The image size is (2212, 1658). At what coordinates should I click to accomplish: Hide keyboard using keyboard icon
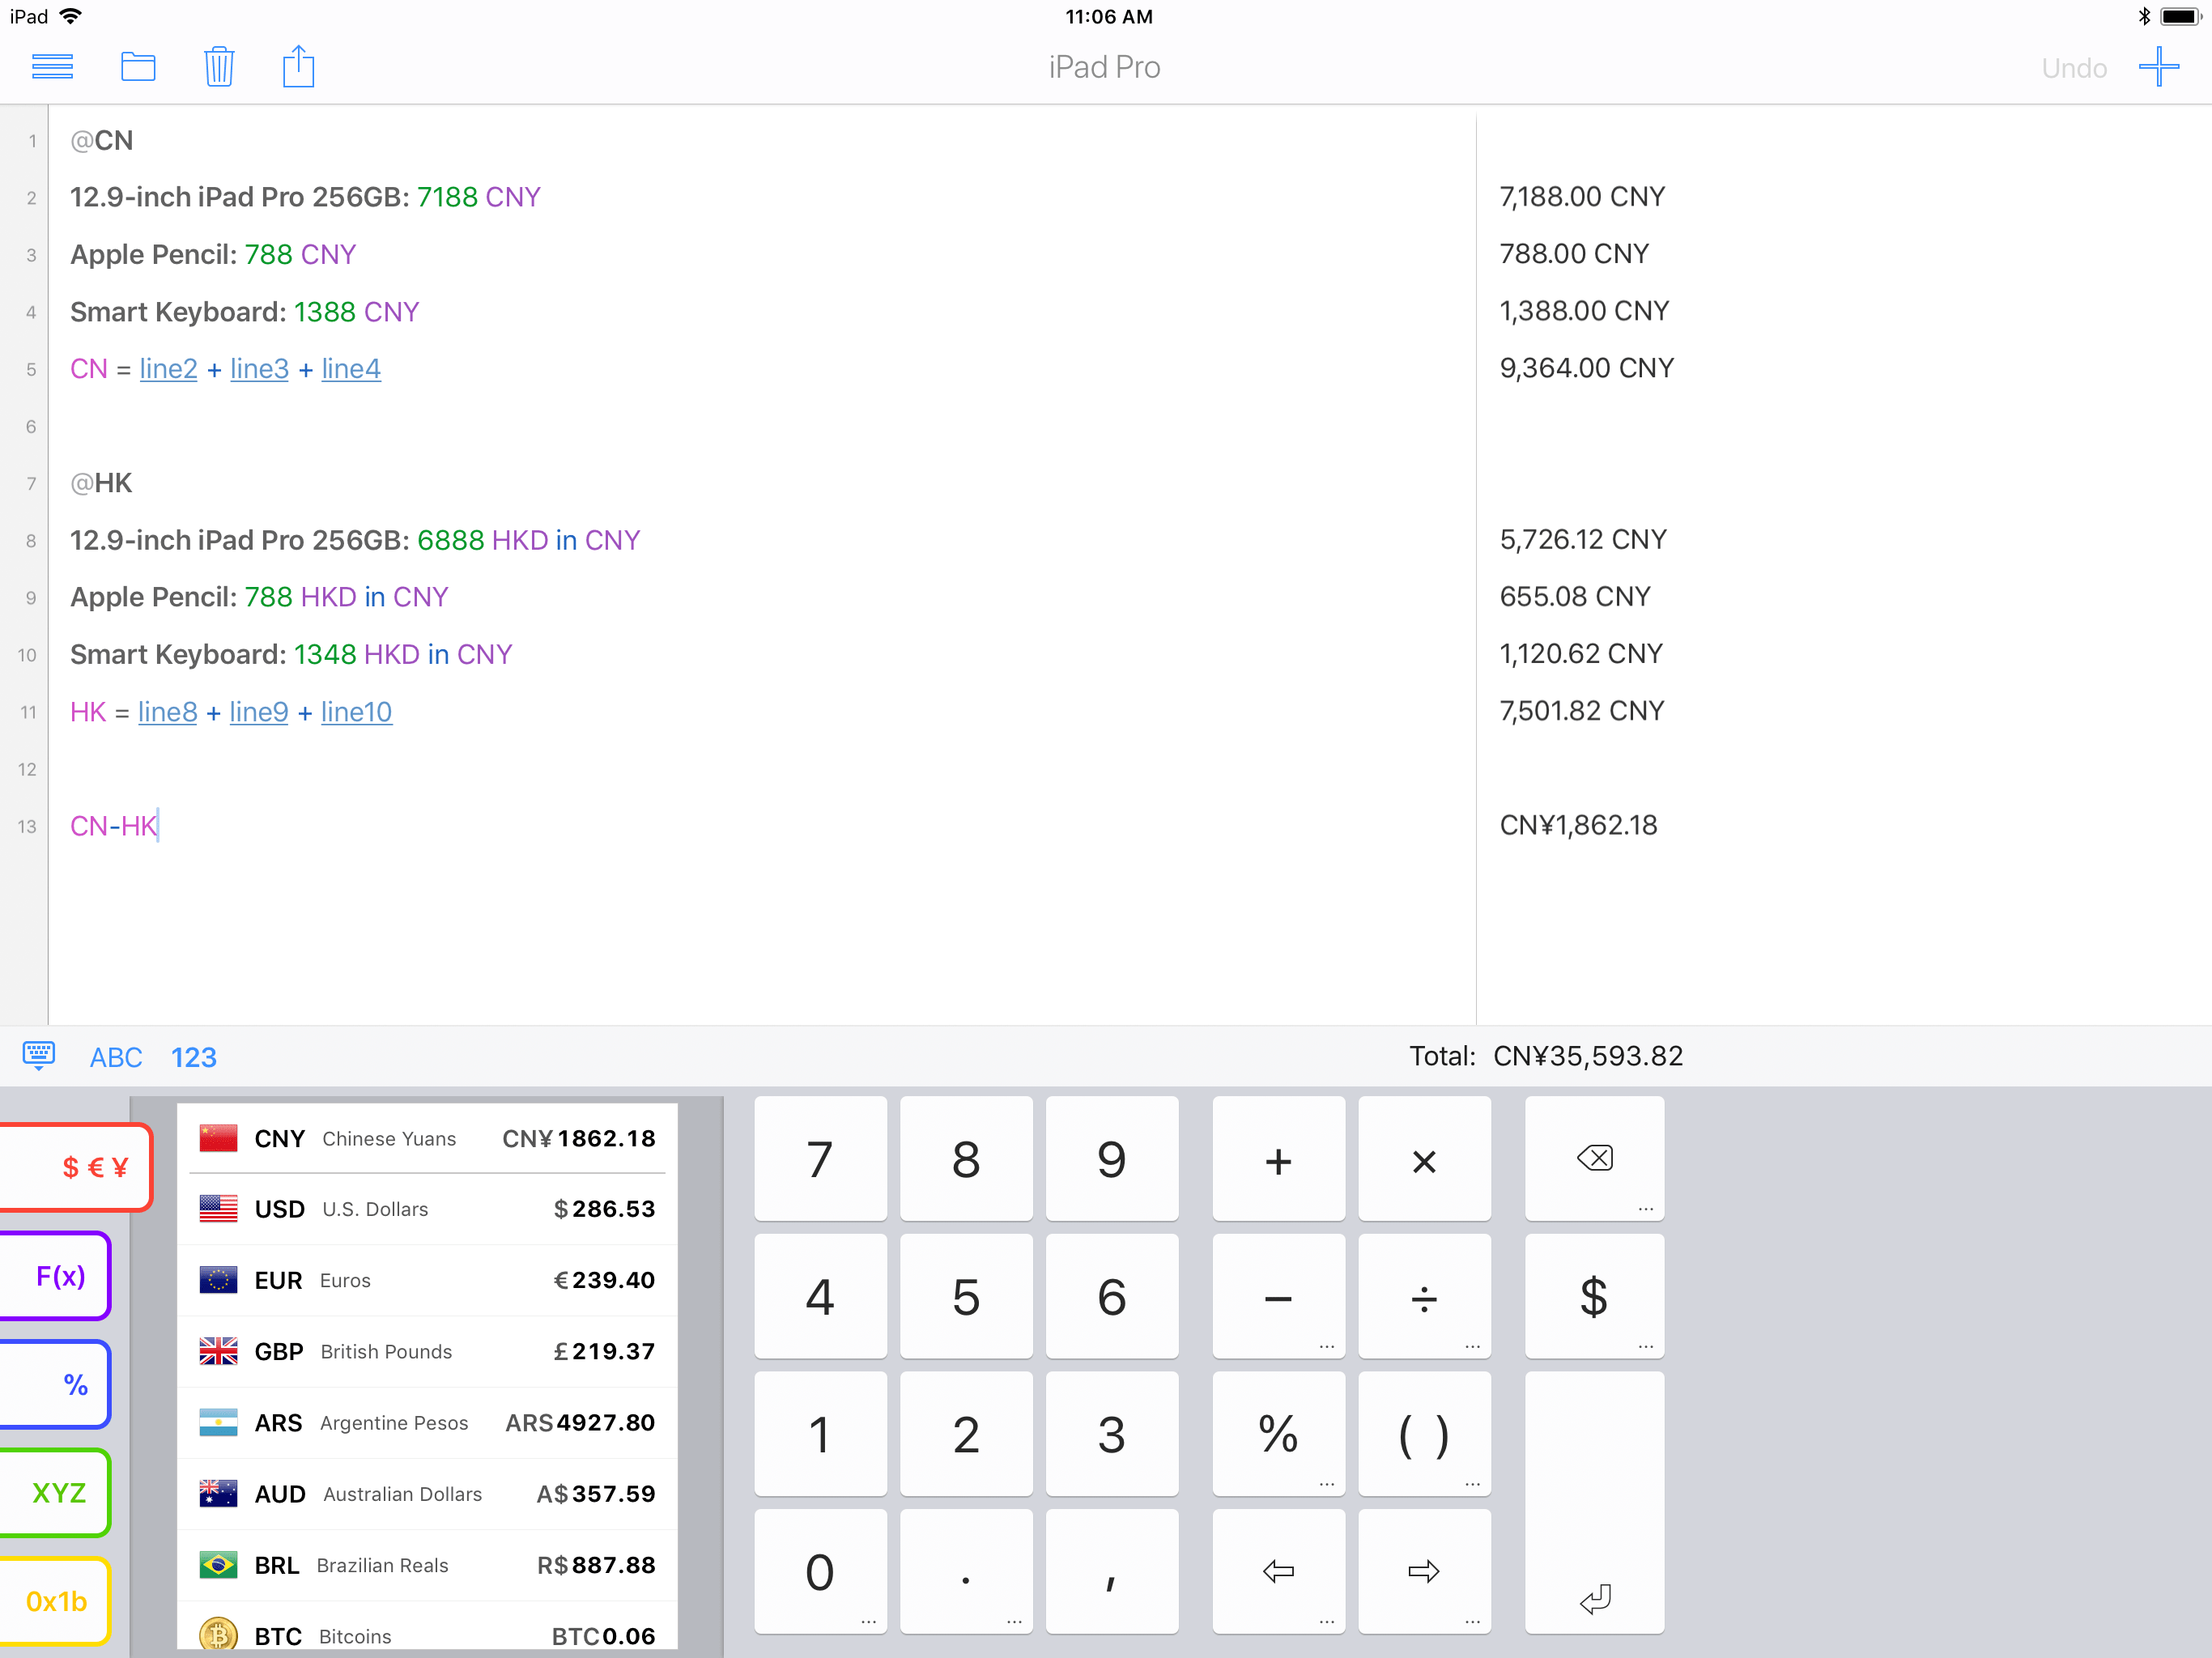coord(39,1055)
